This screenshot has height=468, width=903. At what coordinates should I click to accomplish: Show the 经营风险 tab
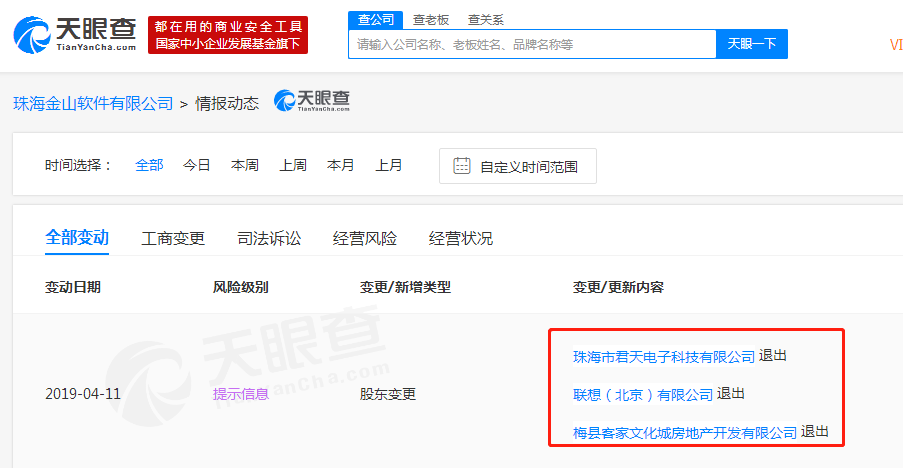(365, 238)
